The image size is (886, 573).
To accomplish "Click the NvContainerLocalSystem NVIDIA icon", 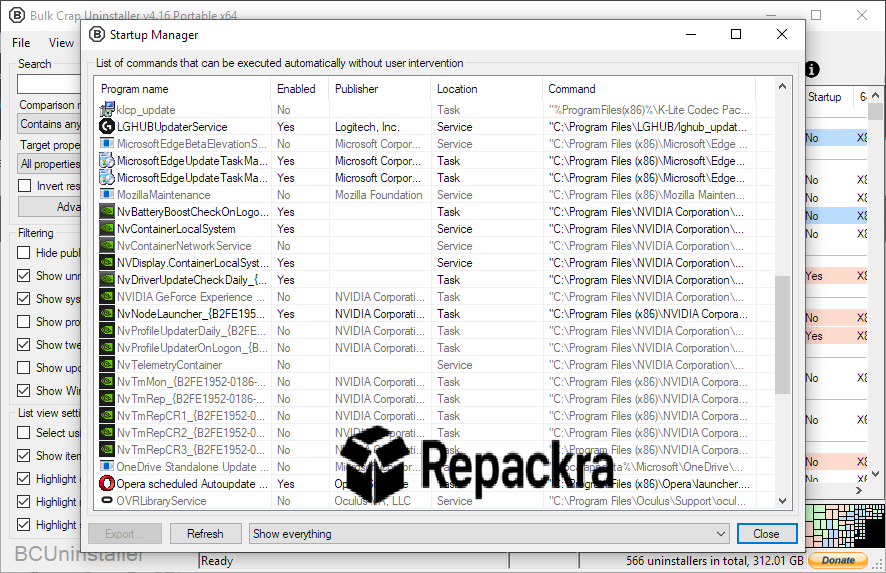I will [x=107, y=228].
